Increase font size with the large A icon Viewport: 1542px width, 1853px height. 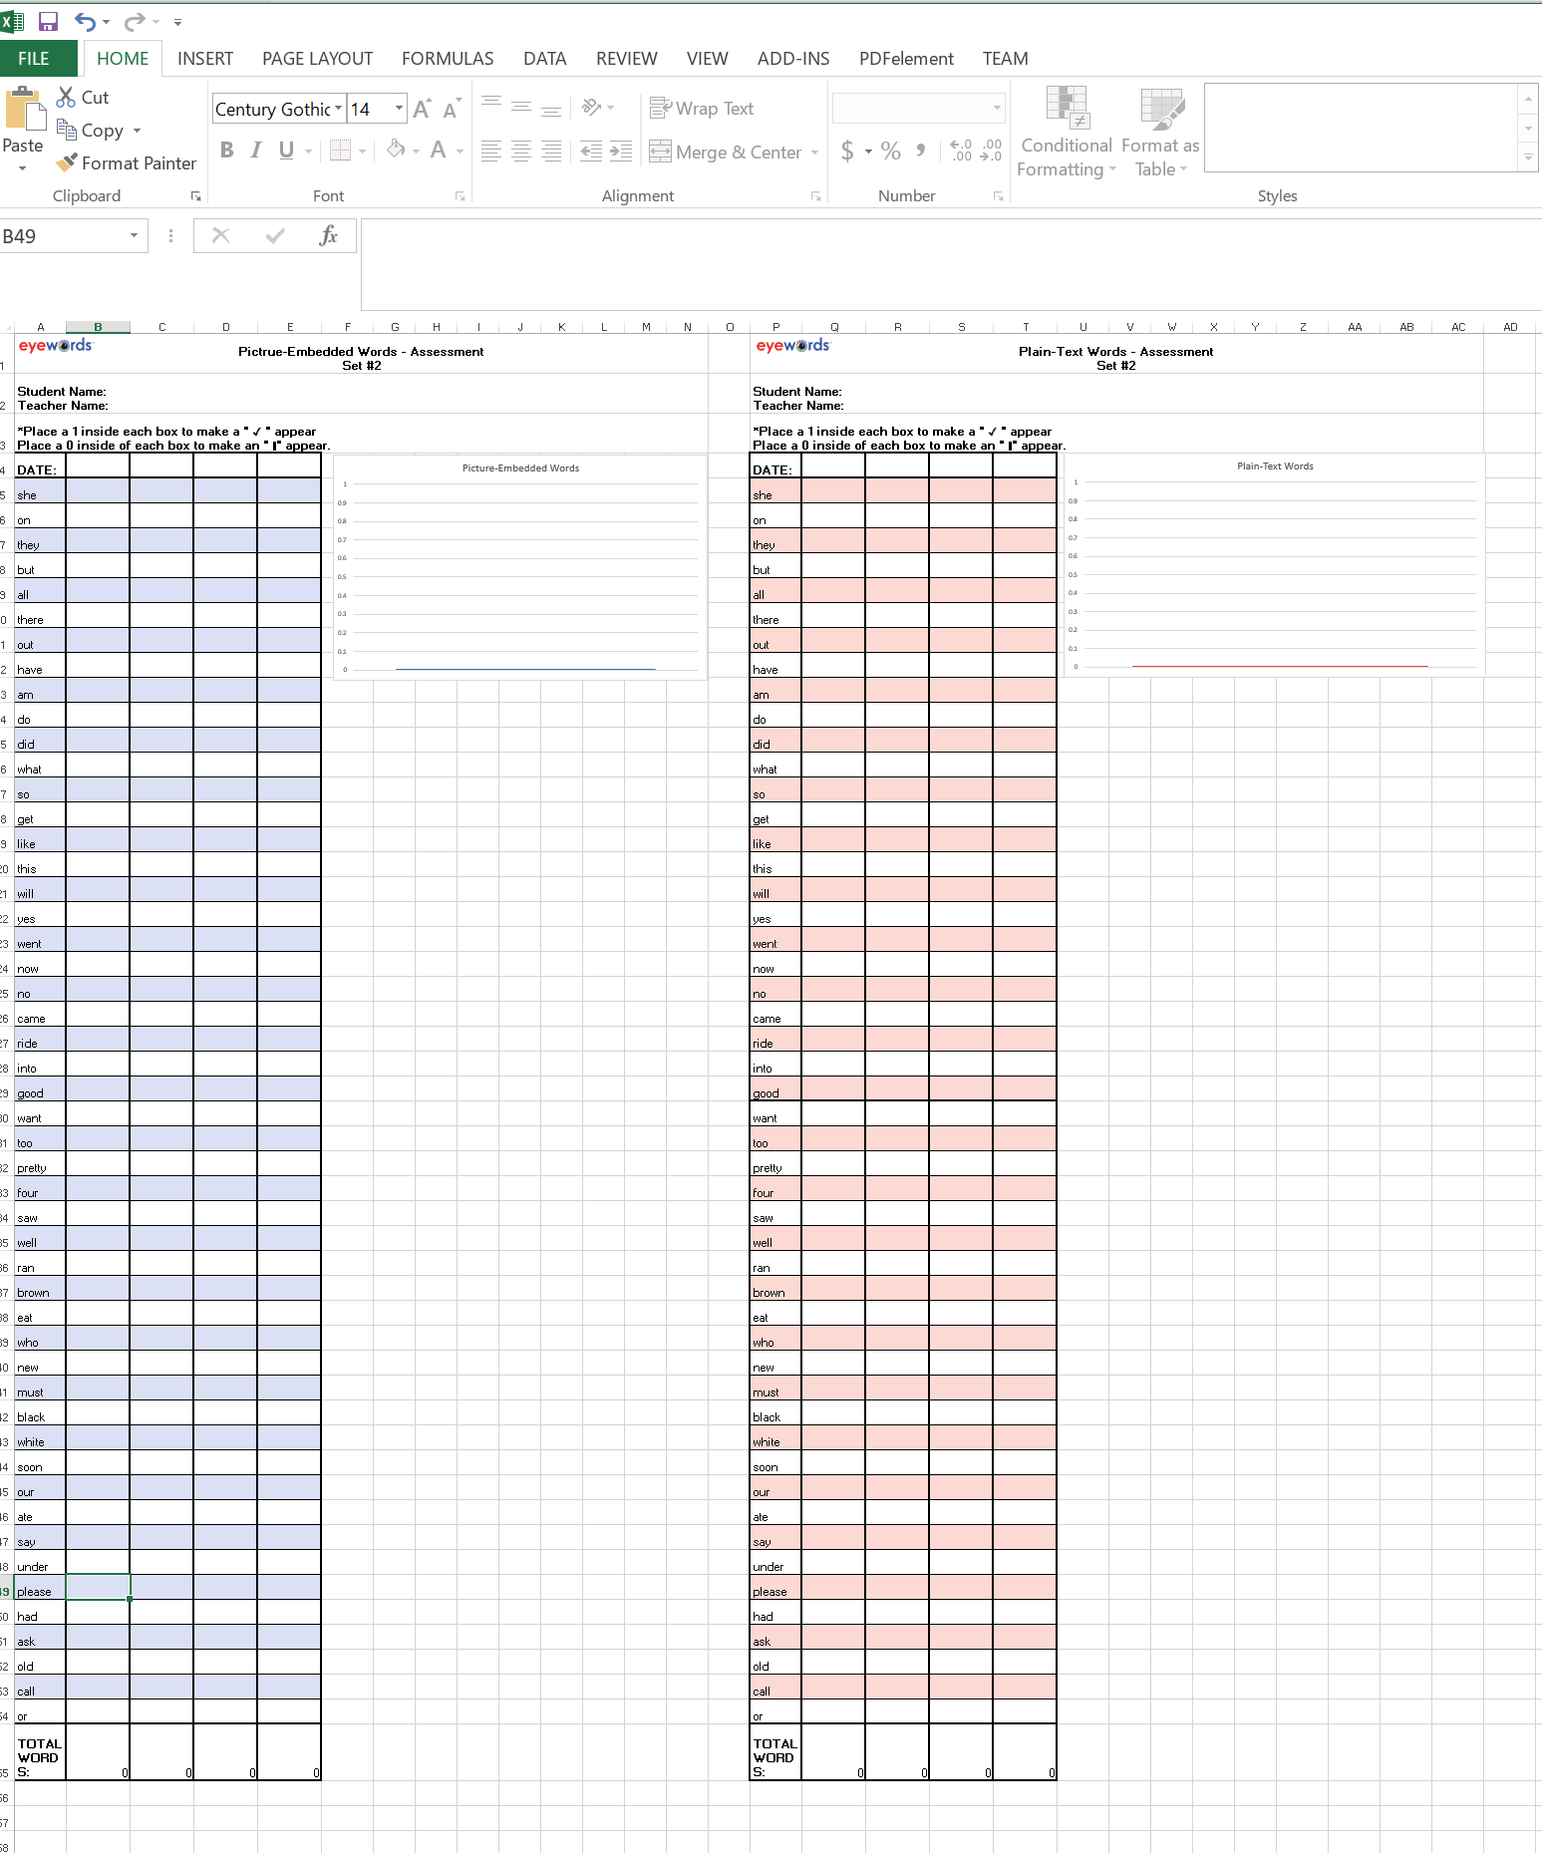click(422, 109)
